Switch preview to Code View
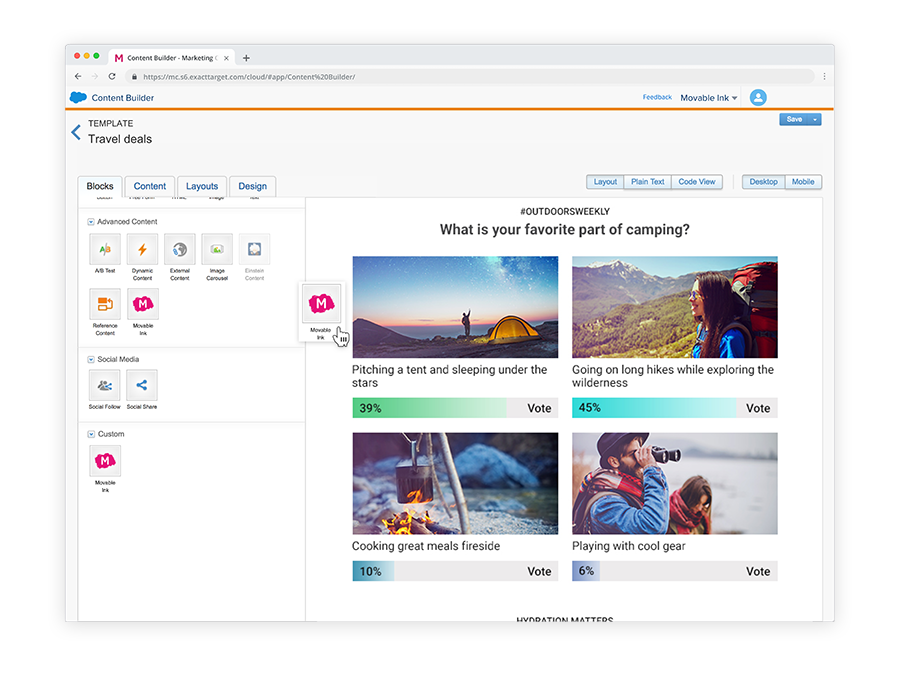900x677 pixels. pyautogui.click(x=697, y=182)
